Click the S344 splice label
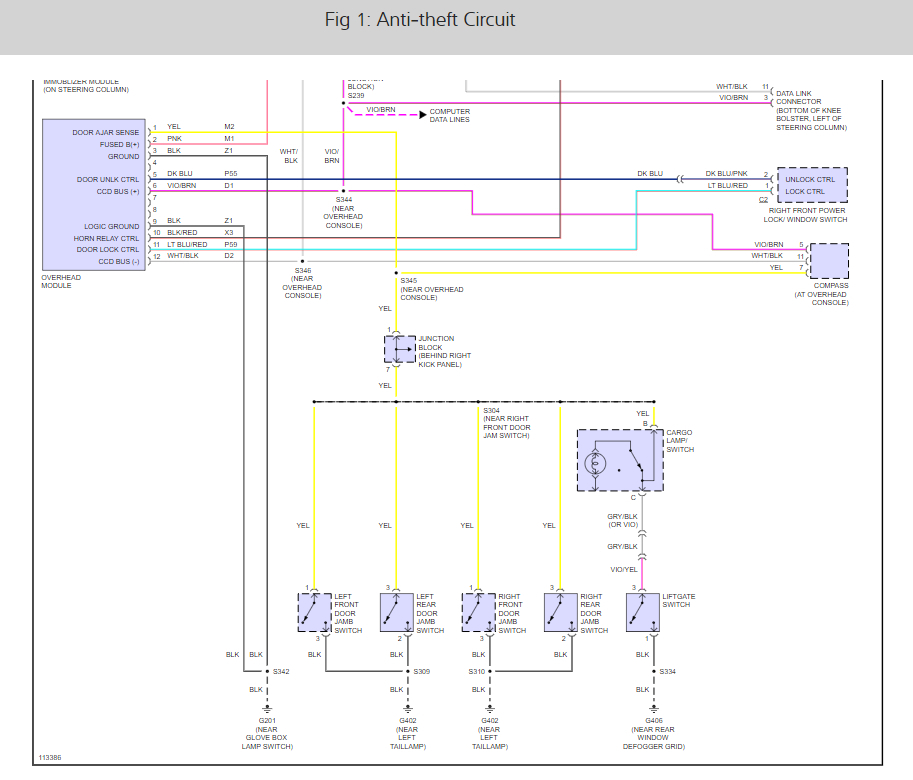Image resolution: width=913 pixels, height=780 pixels. (344, 200)
